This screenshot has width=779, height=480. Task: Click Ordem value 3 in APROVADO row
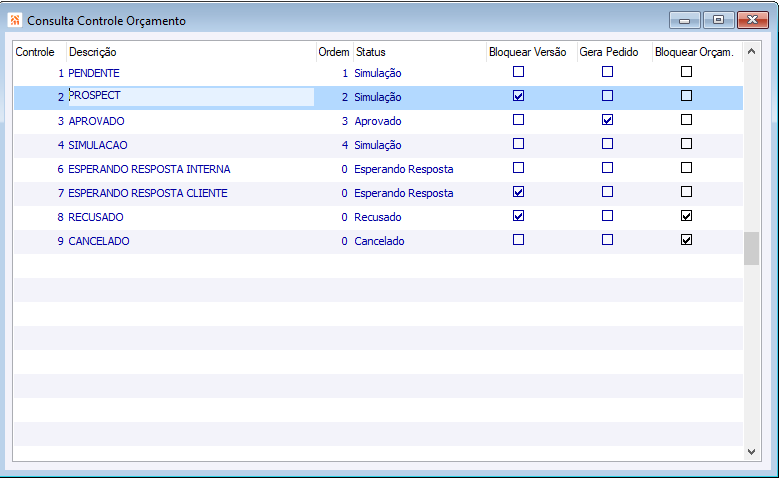(x=345, y=121)
